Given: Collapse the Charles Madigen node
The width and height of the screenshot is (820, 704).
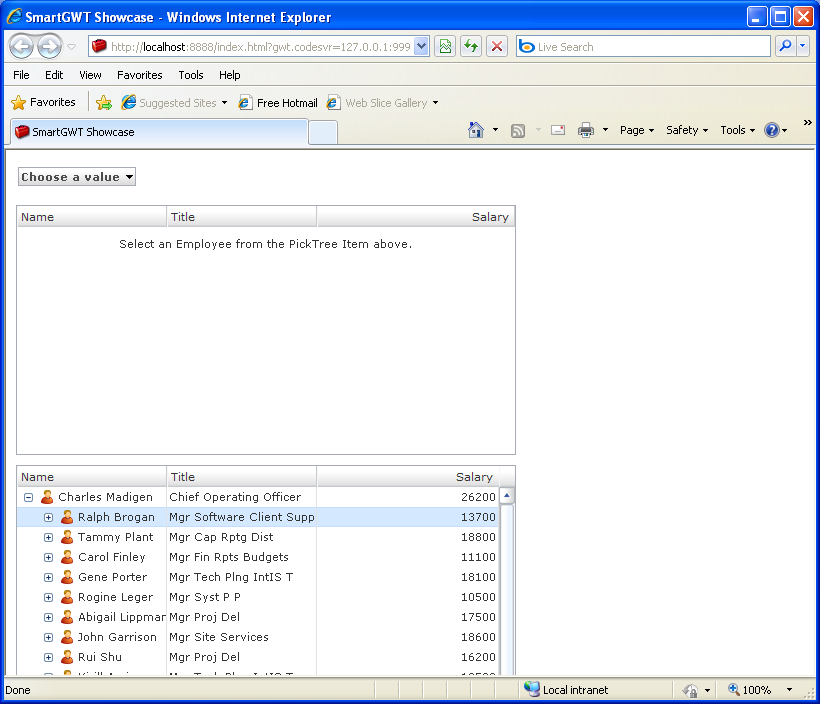Looking at the screenshot, I should pos(29,497).
